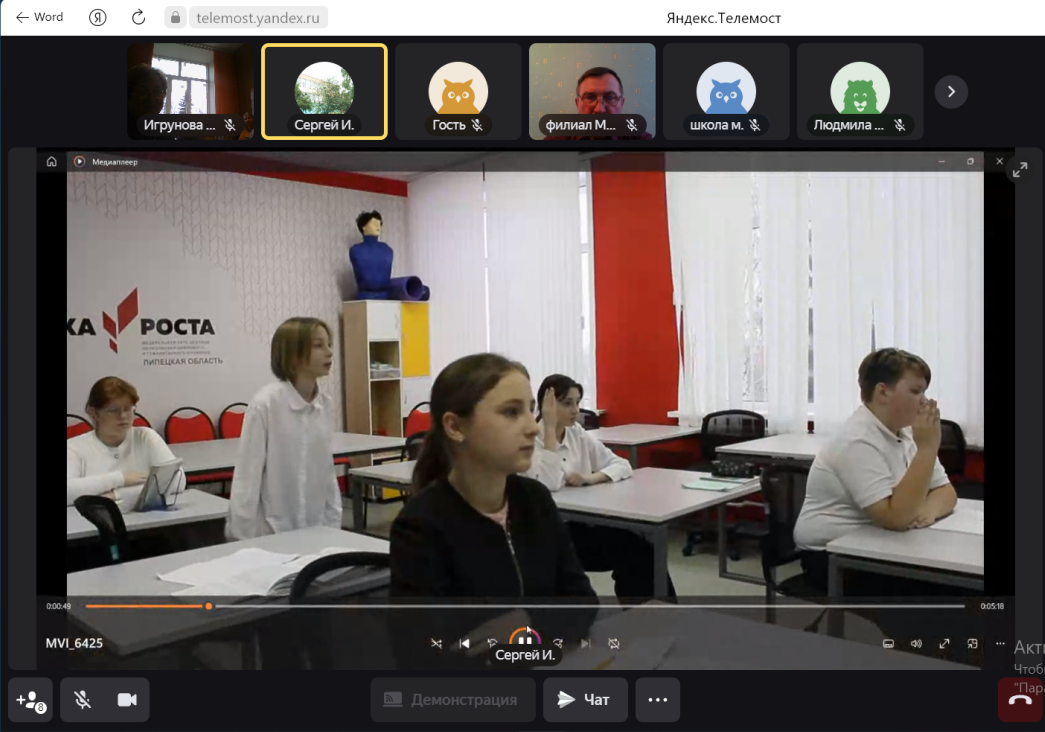Screen dimensions: 1045x732
Task: Skip back in the video
Action: (493, 643)
